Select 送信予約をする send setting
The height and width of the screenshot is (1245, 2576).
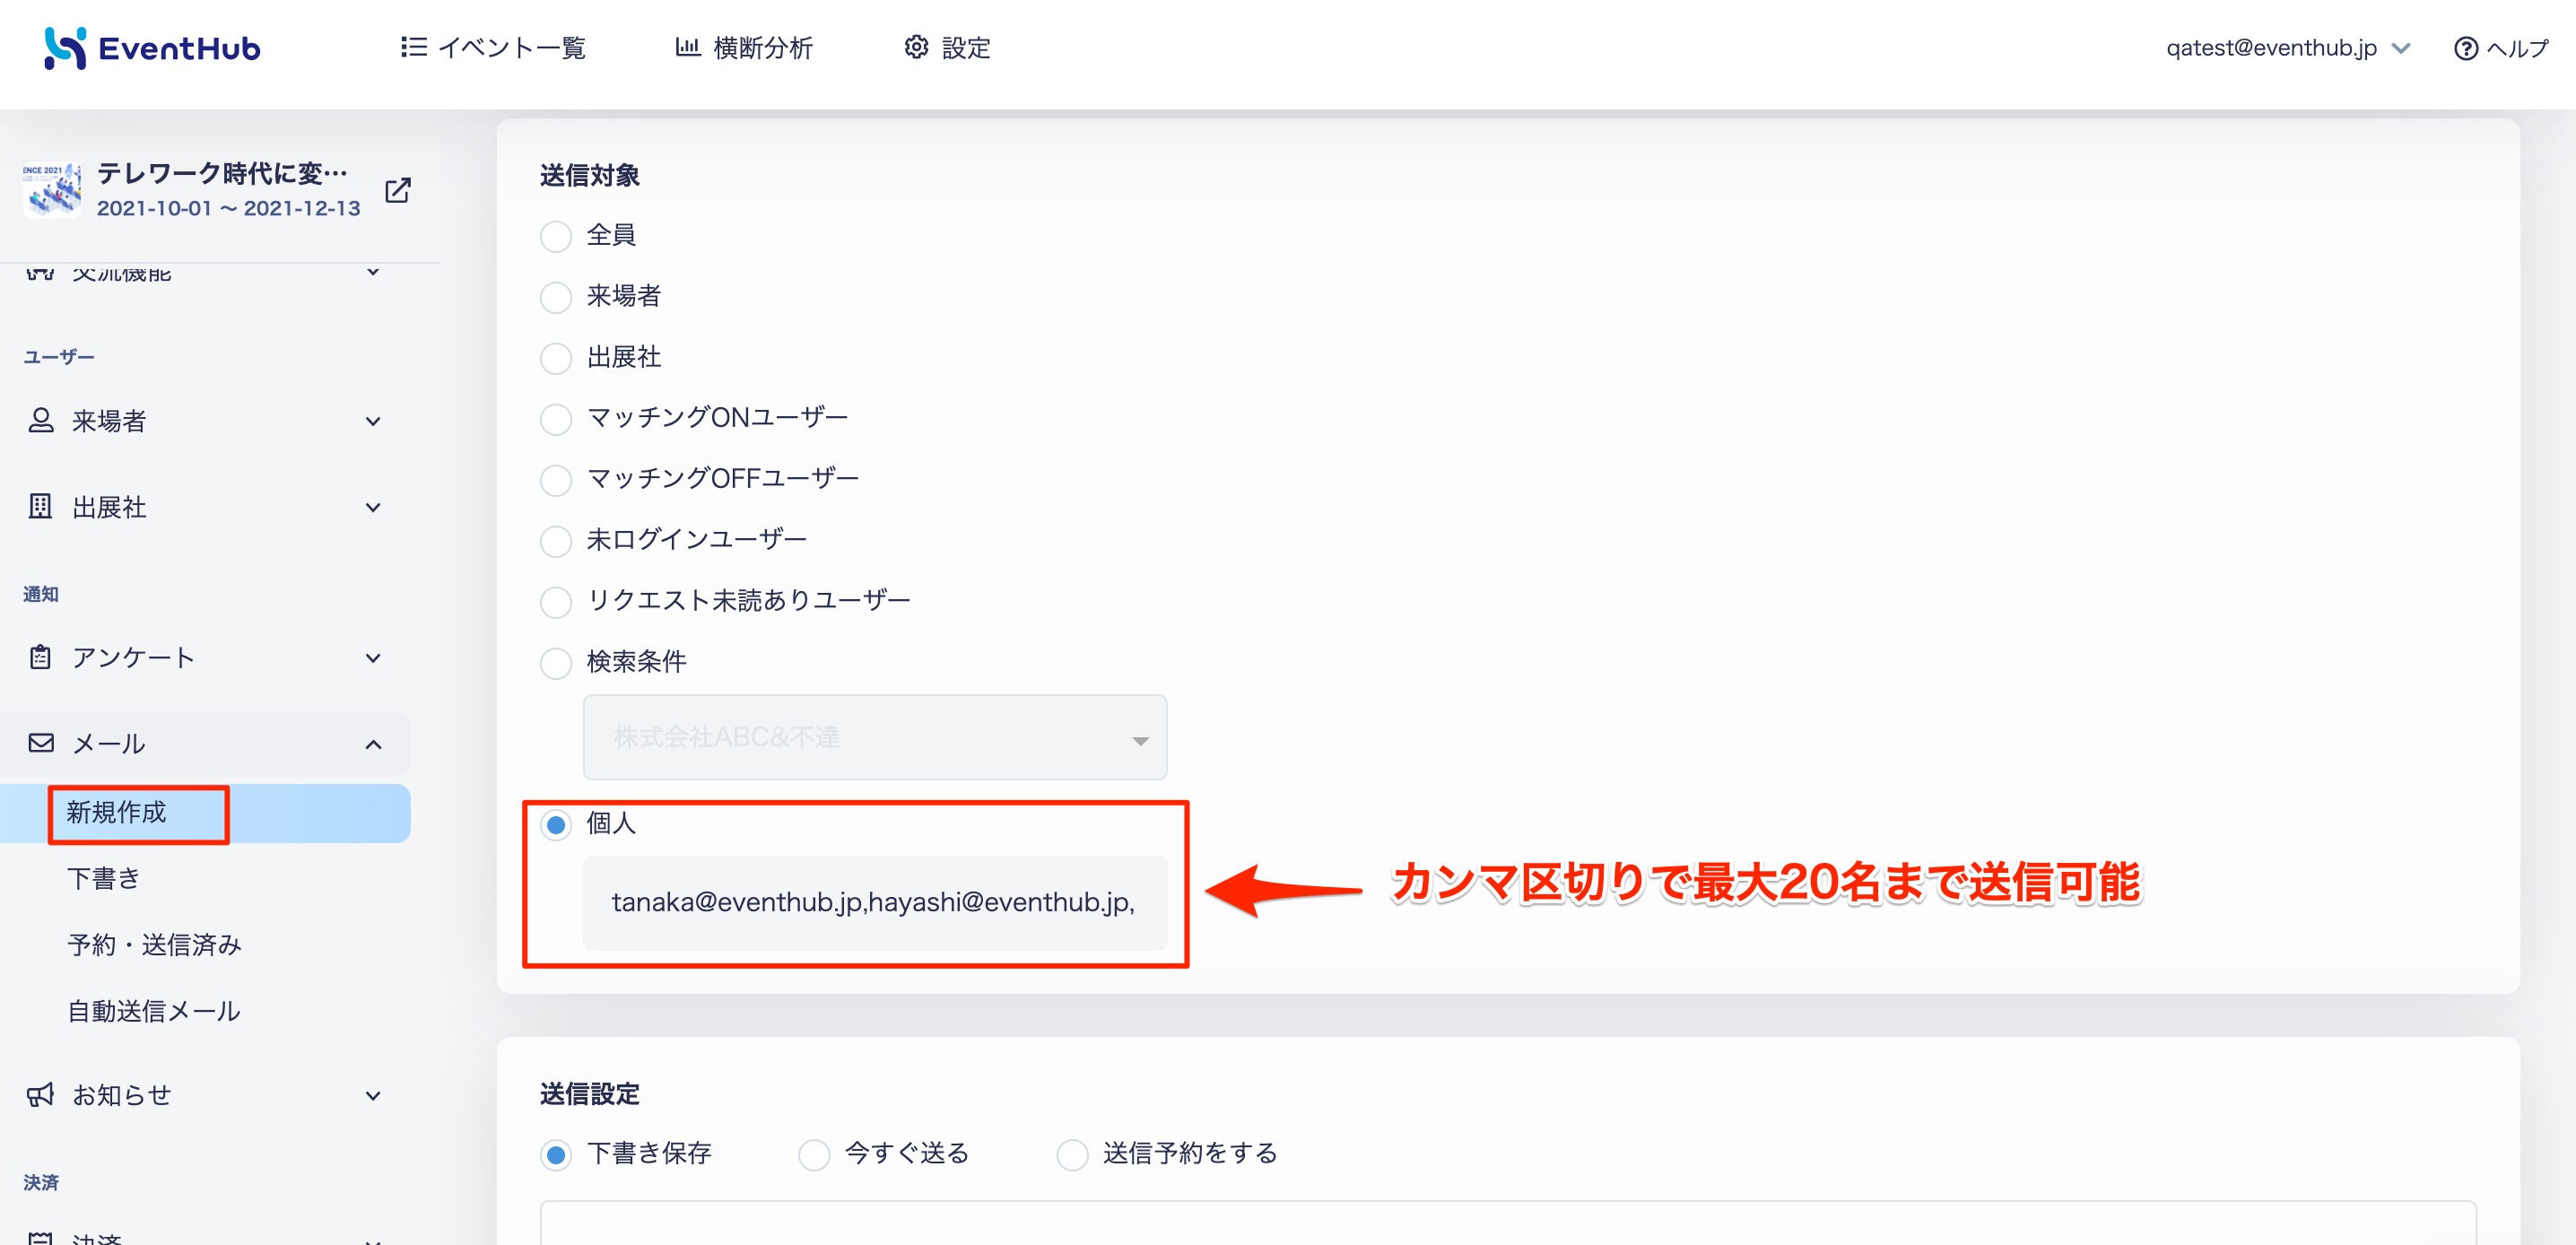[1072, 1155]
